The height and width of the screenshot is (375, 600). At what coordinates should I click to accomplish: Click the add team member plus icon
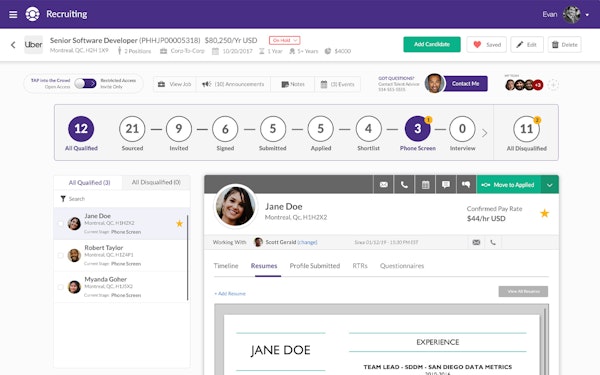[553, 85]
